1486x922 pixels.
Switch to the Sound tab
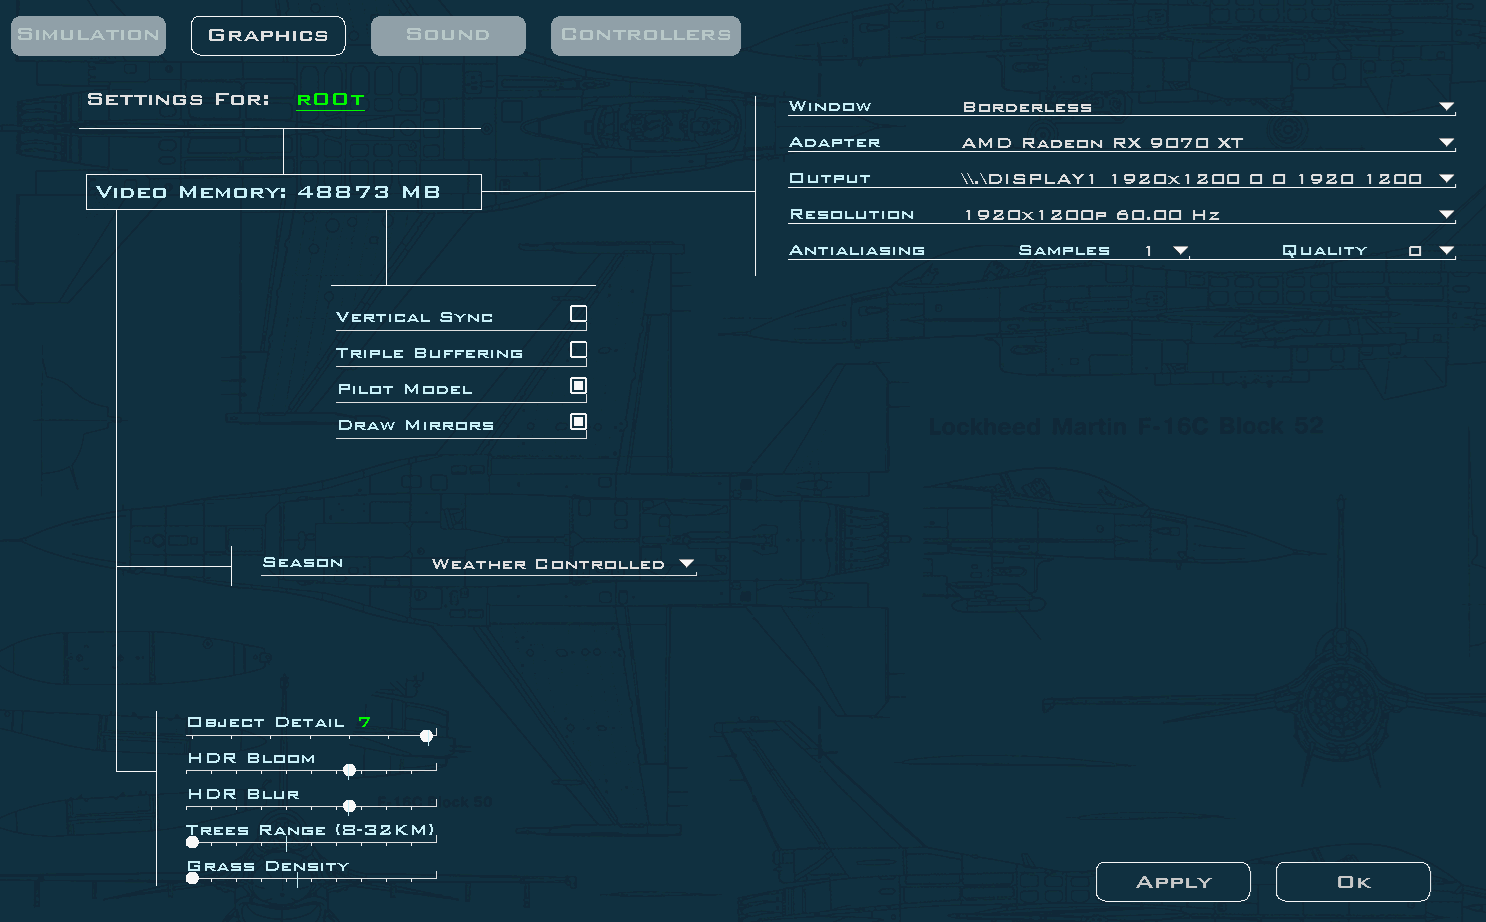pos(448,35)
